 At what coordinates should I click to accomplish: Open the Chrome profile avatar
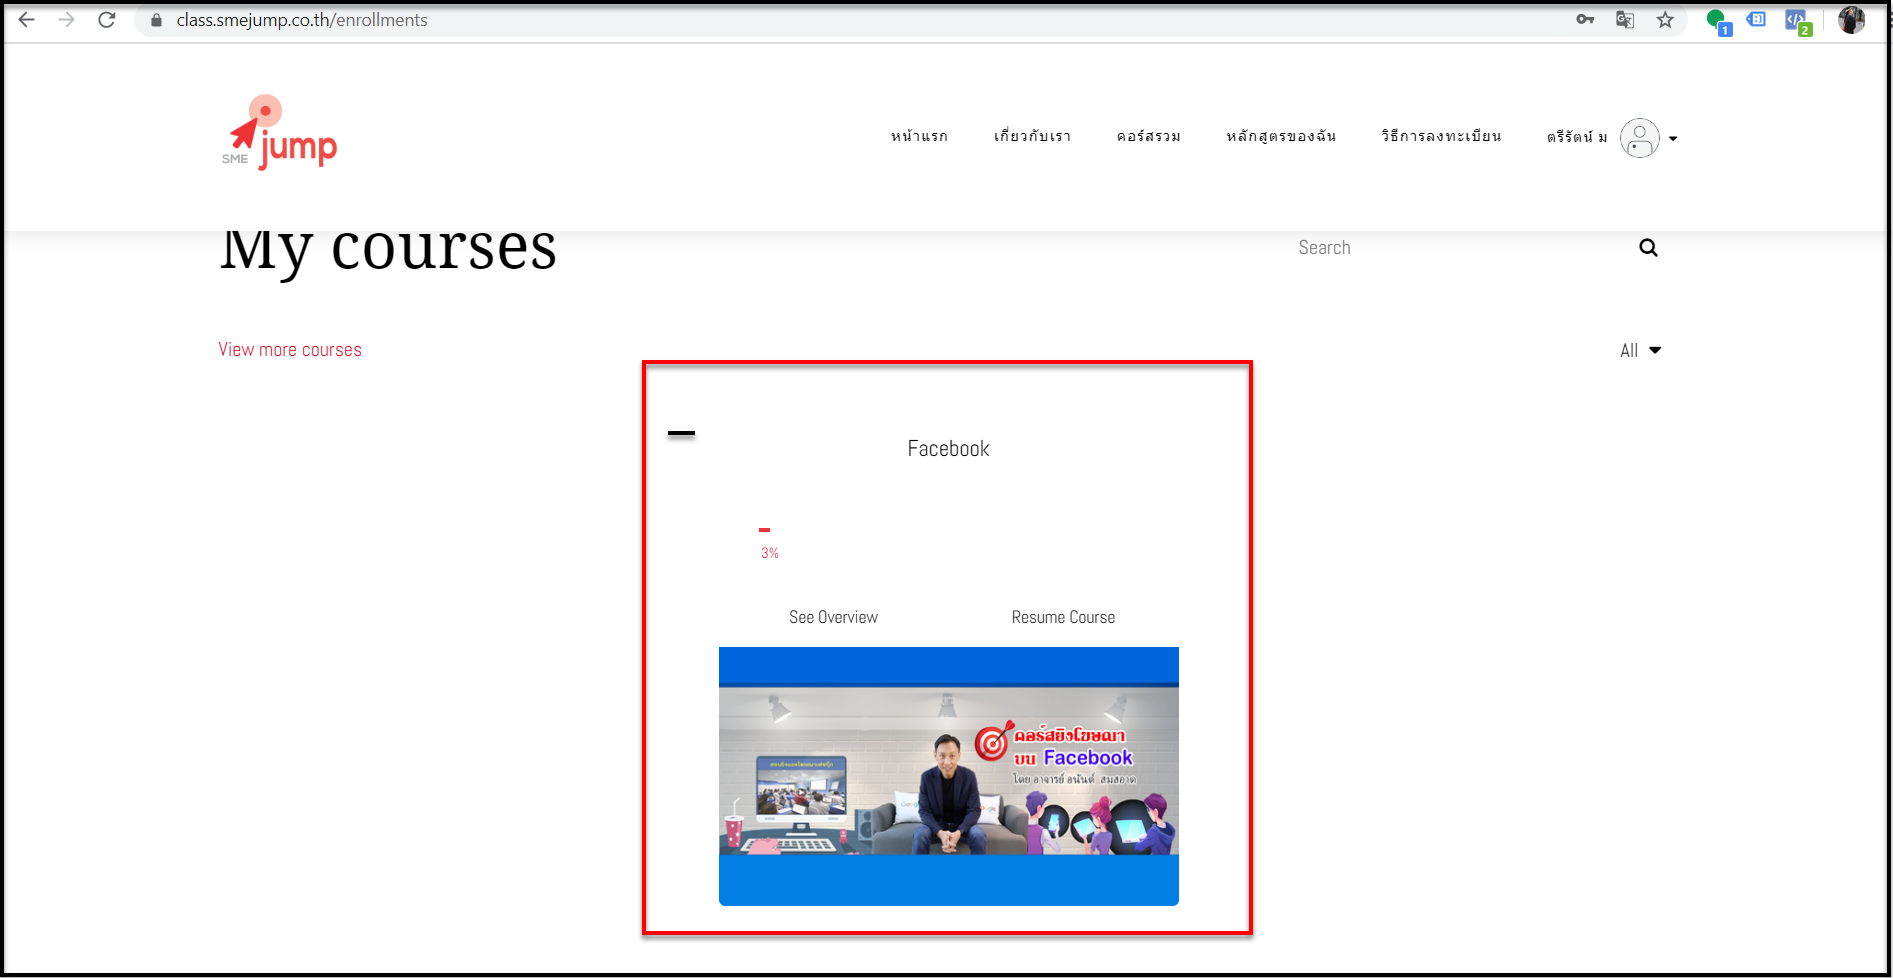coord(1851,20)
